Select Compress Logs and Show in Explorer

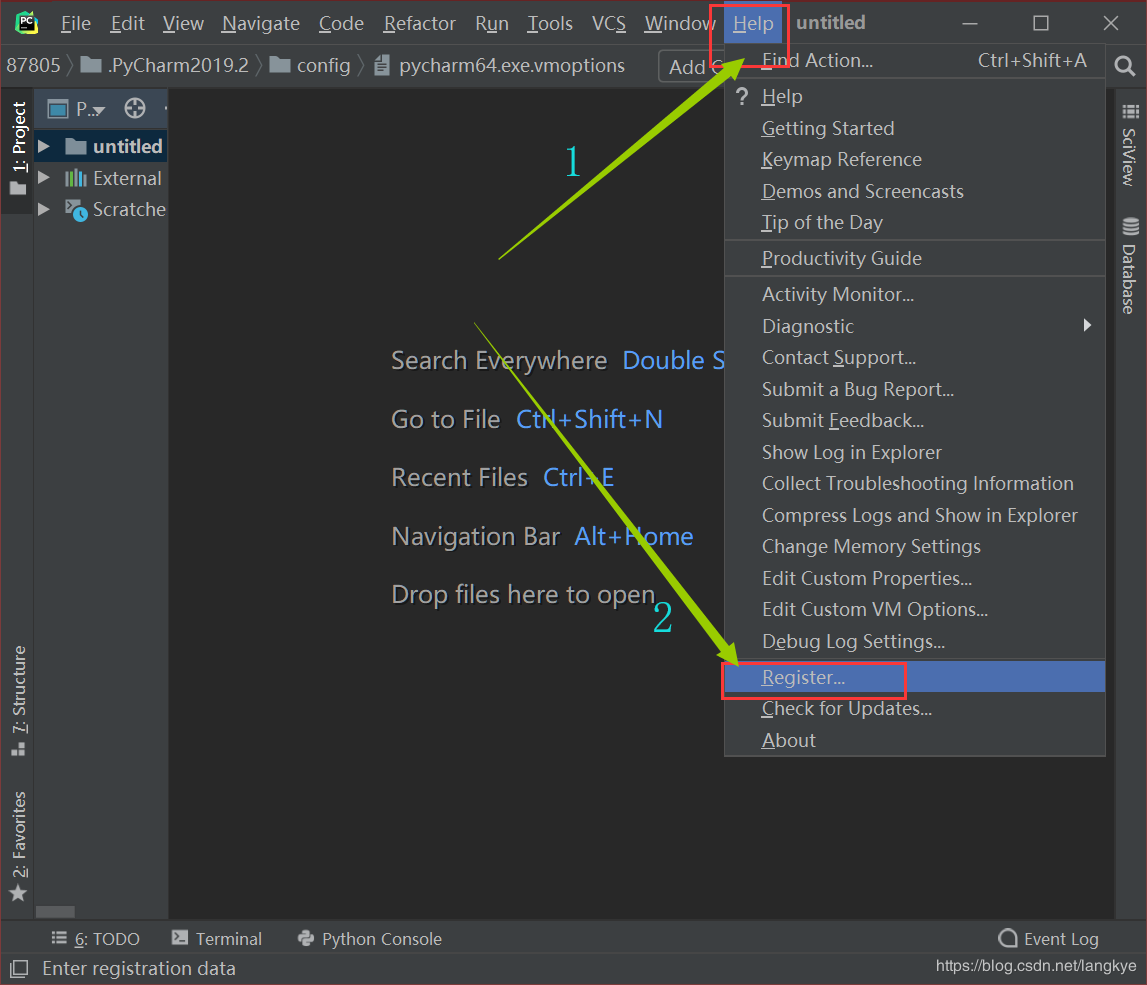pyautogui.click(x=914, y=515)
